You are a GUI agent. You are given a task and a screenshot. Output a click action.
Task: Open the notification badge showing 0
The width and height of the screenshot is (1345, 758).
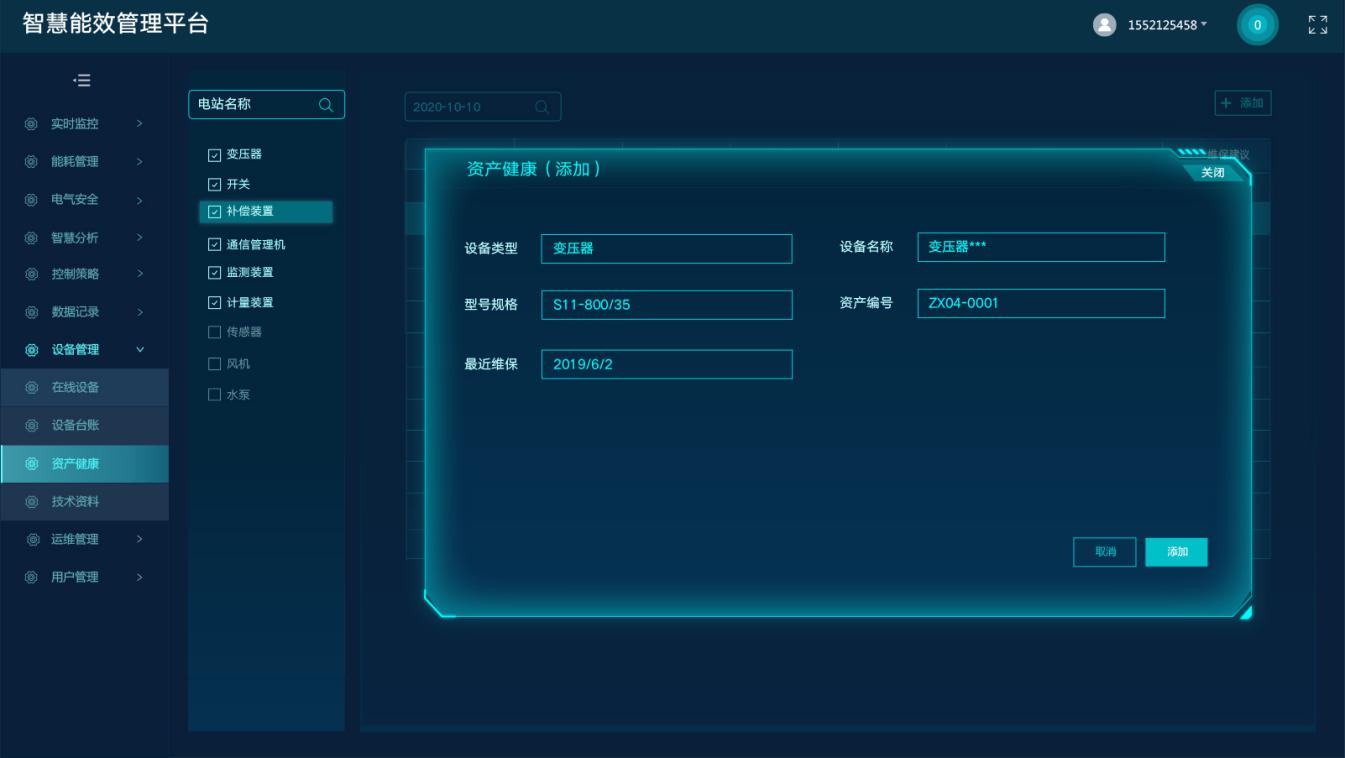1258,25
